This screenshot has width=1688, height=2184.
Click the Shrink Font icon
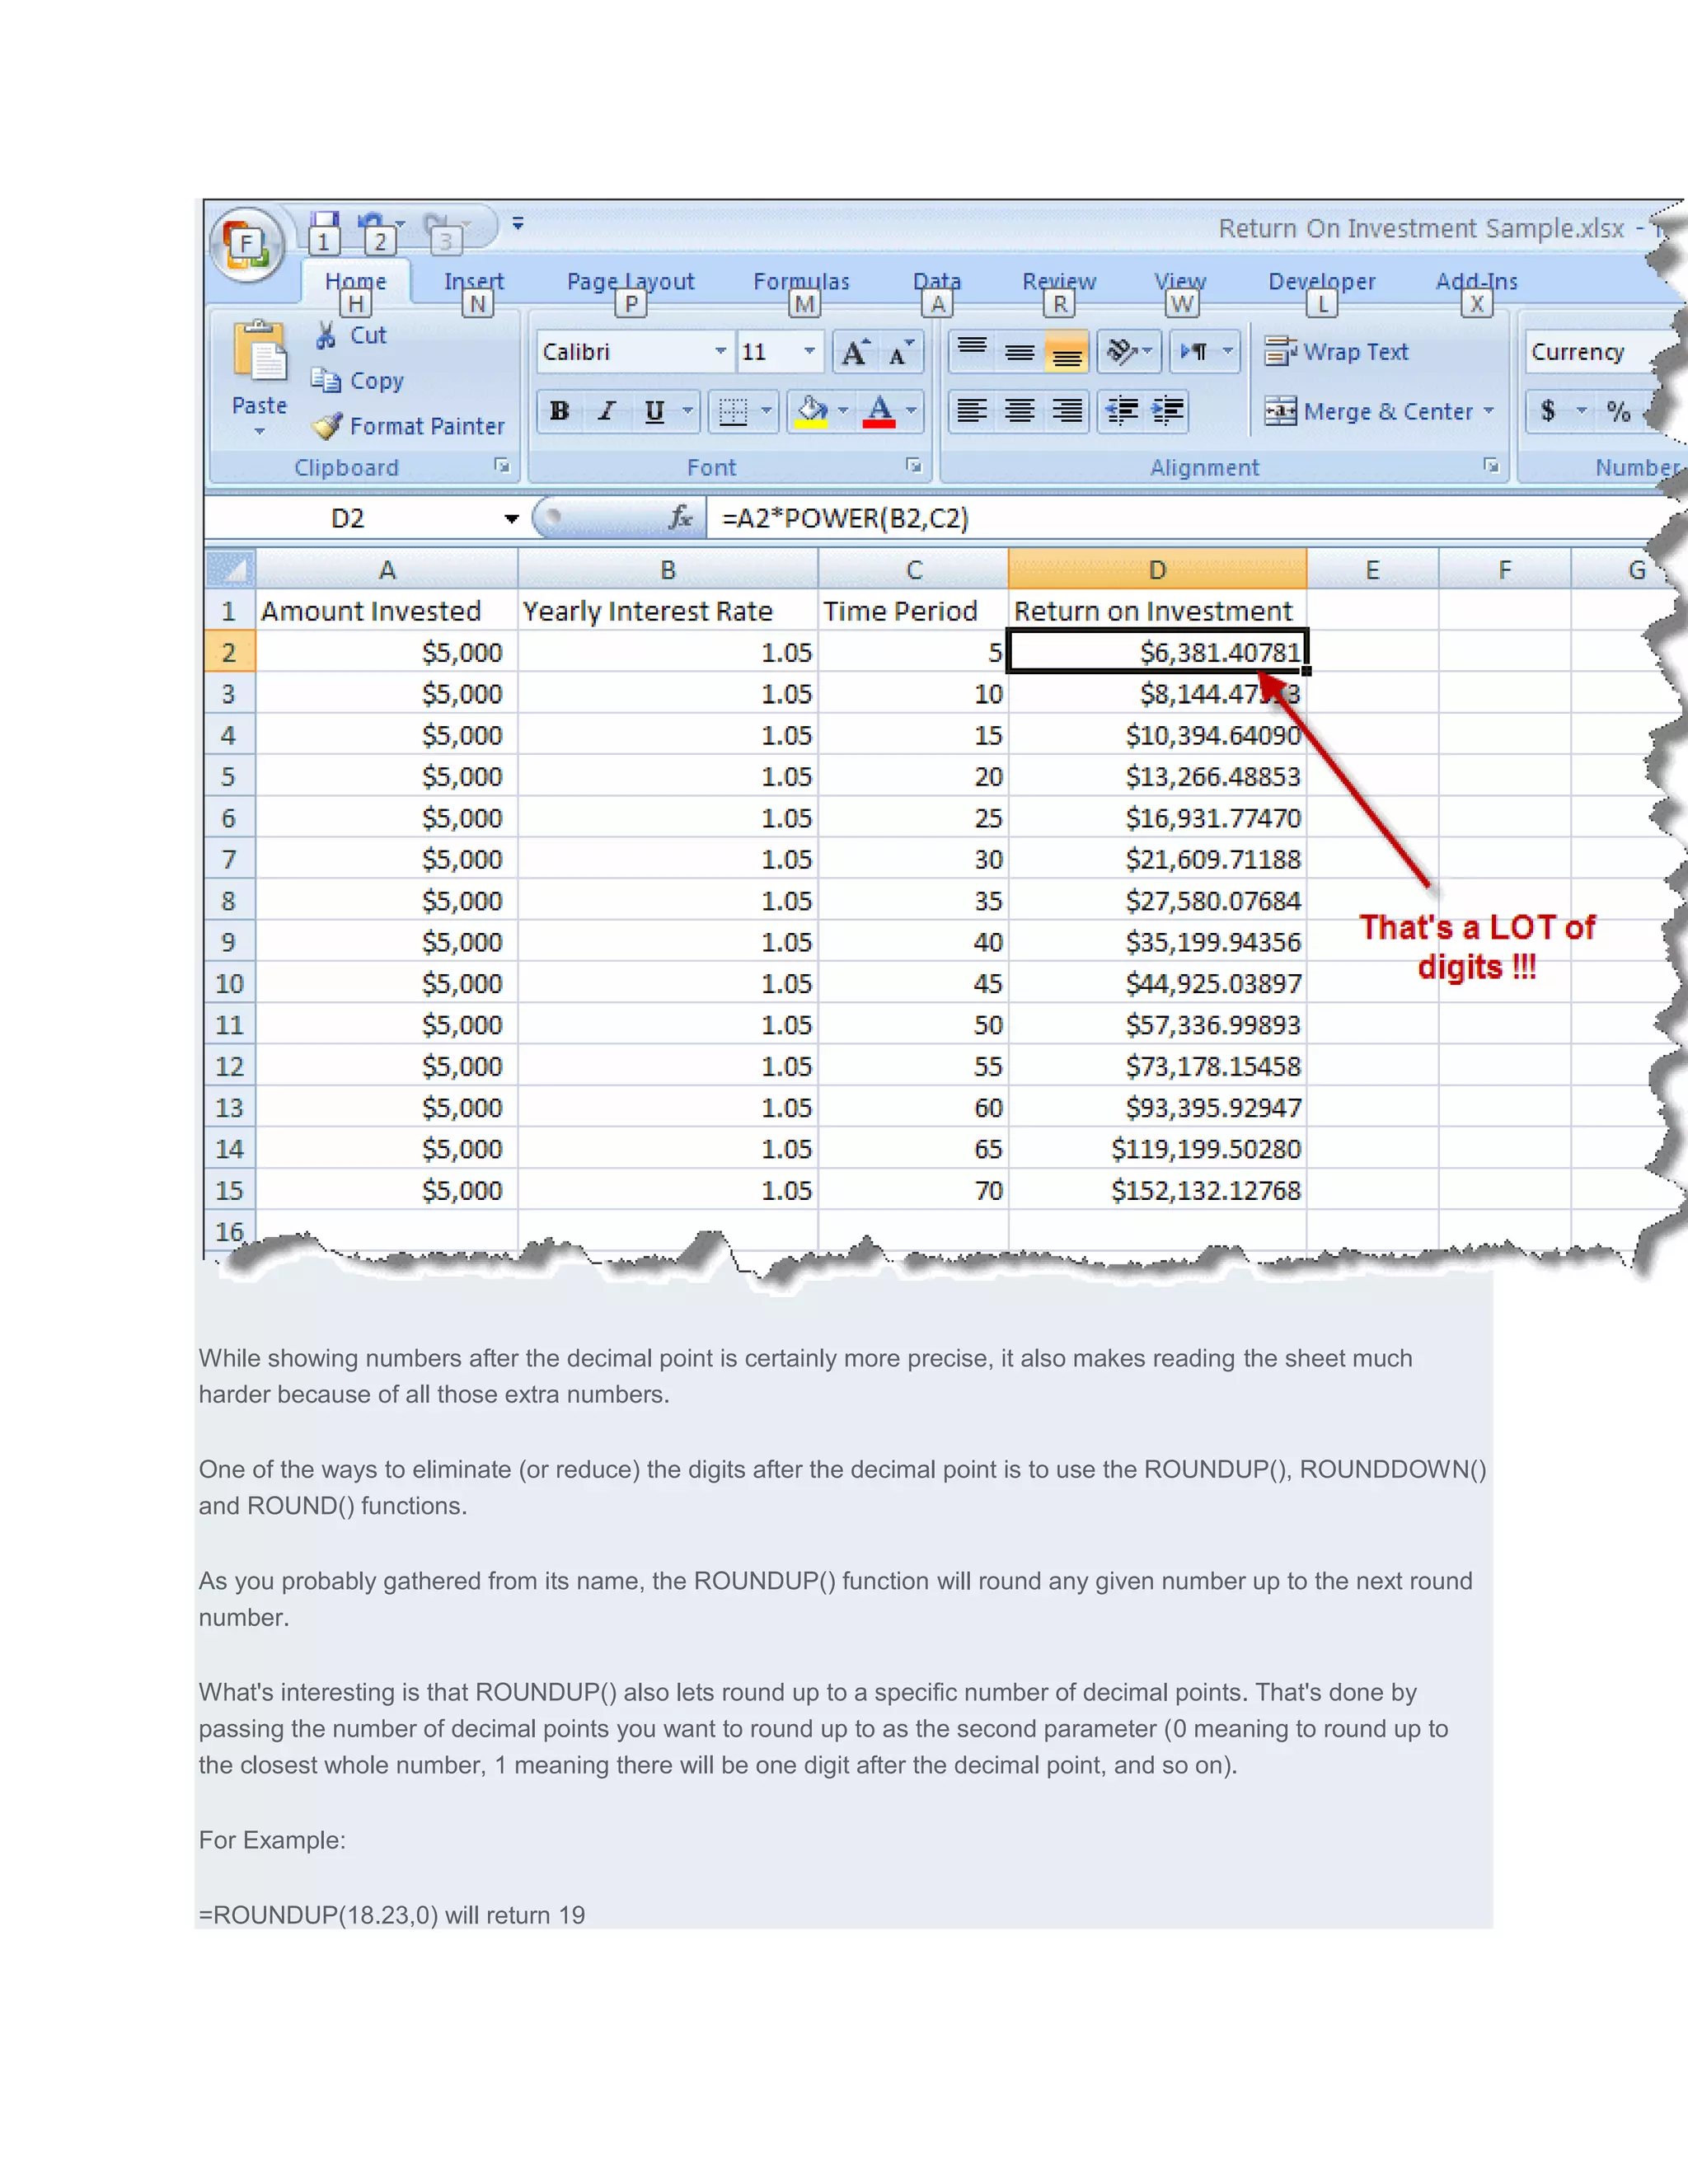[901, 352]
